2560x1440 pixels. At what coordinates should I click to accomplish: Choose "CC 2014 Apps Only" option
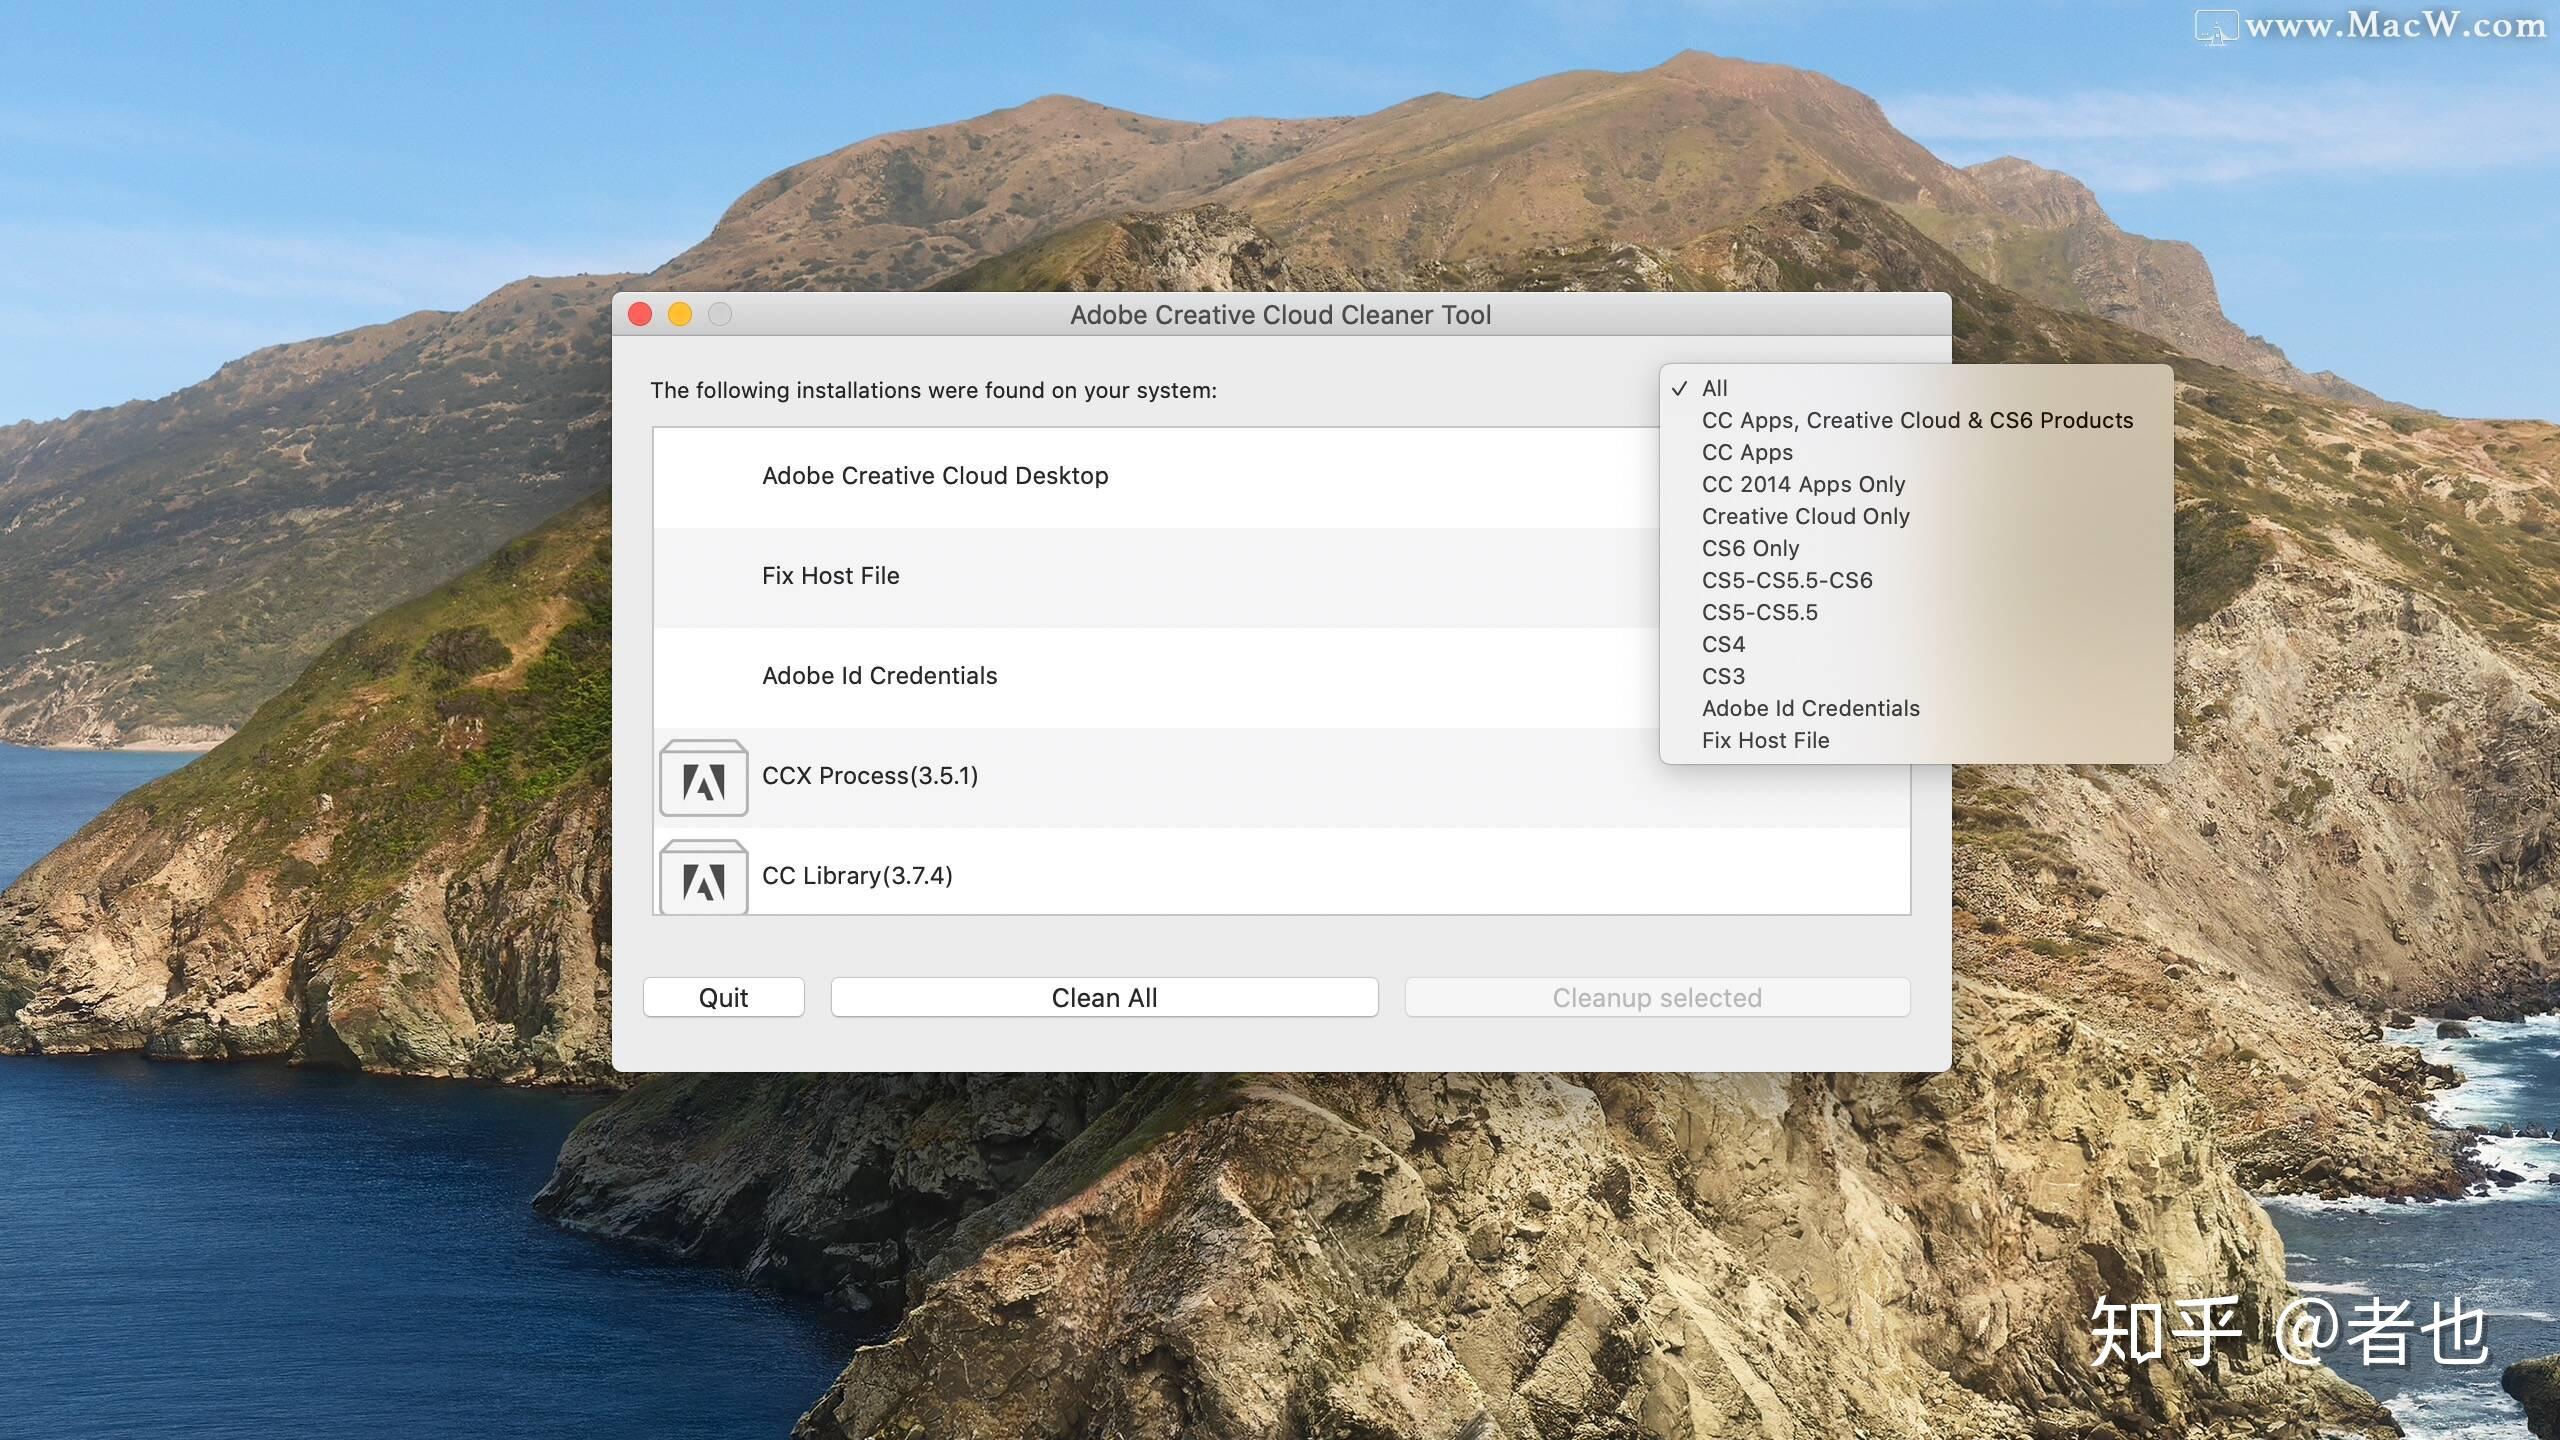[x=1803, y=484]
